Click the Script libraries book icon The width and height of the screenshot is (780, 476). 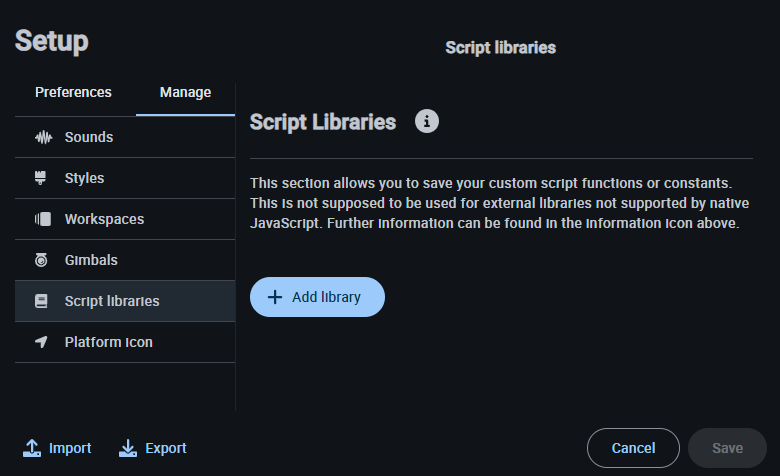[x=42, y=301]
